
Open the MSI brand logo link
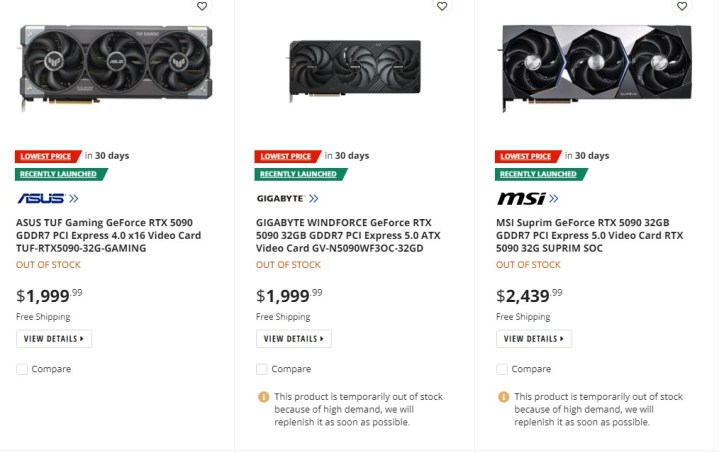(x=527, y=198)
